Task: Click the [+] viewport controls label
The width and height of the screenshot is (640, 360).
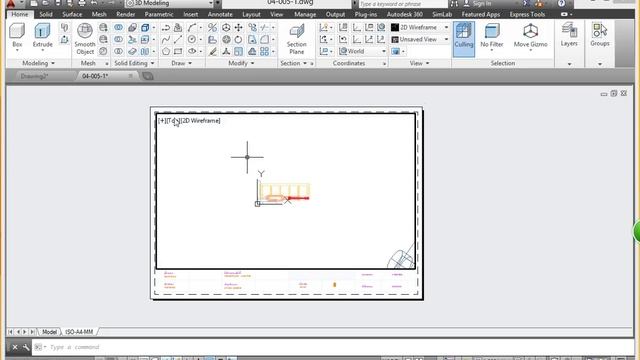Action: point(162,121)
